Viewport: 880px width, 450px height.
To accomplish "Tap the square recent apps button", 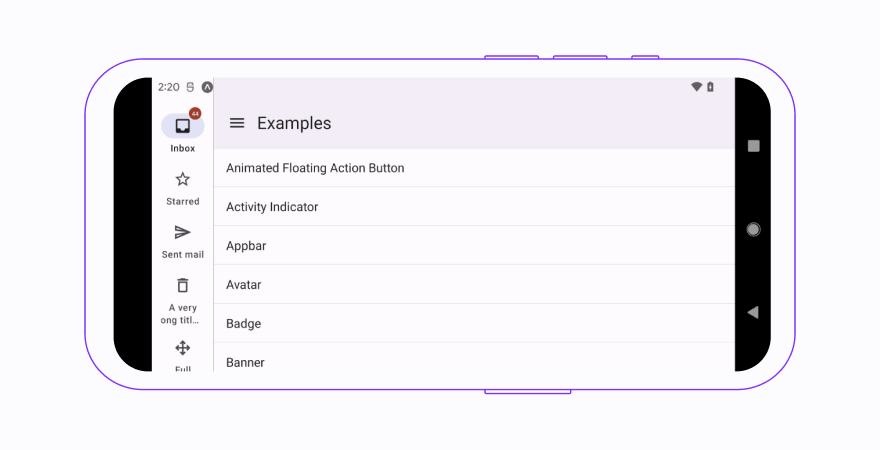I will point(753,146).
